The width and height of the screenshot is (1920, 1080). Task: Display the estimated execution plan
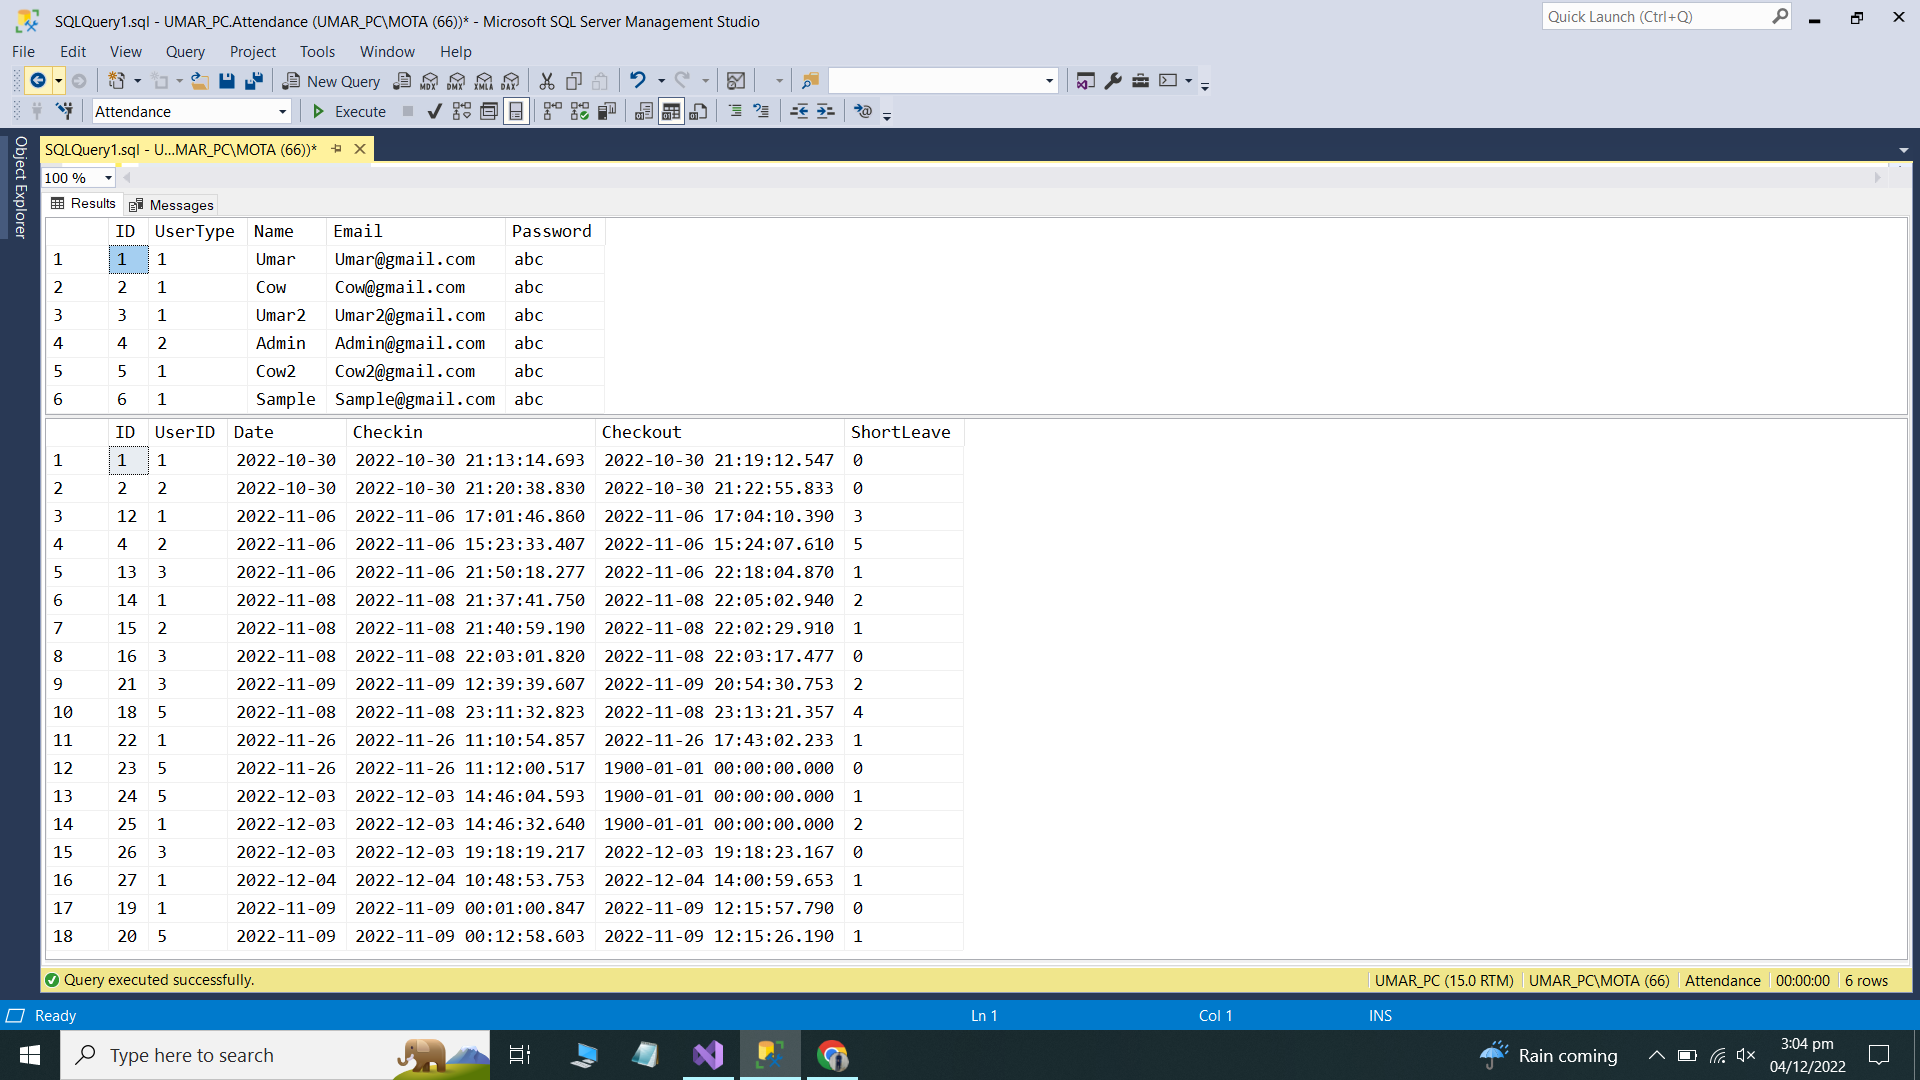461,111
